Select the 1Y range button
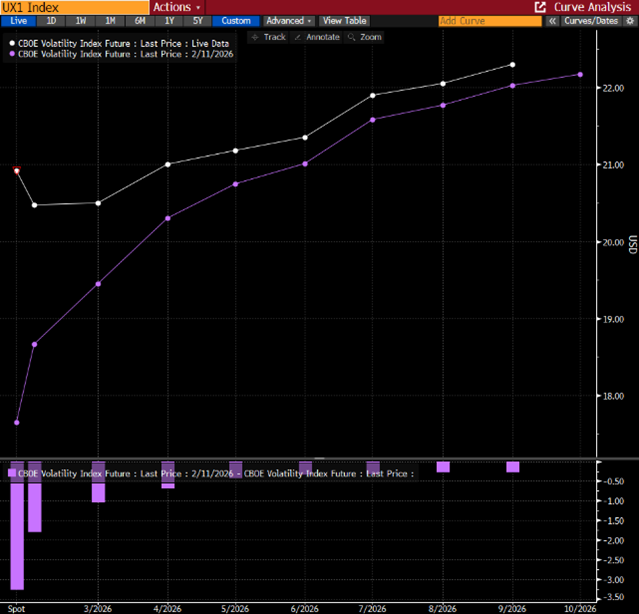Viewport: 639px width, 614px height. 167,21
